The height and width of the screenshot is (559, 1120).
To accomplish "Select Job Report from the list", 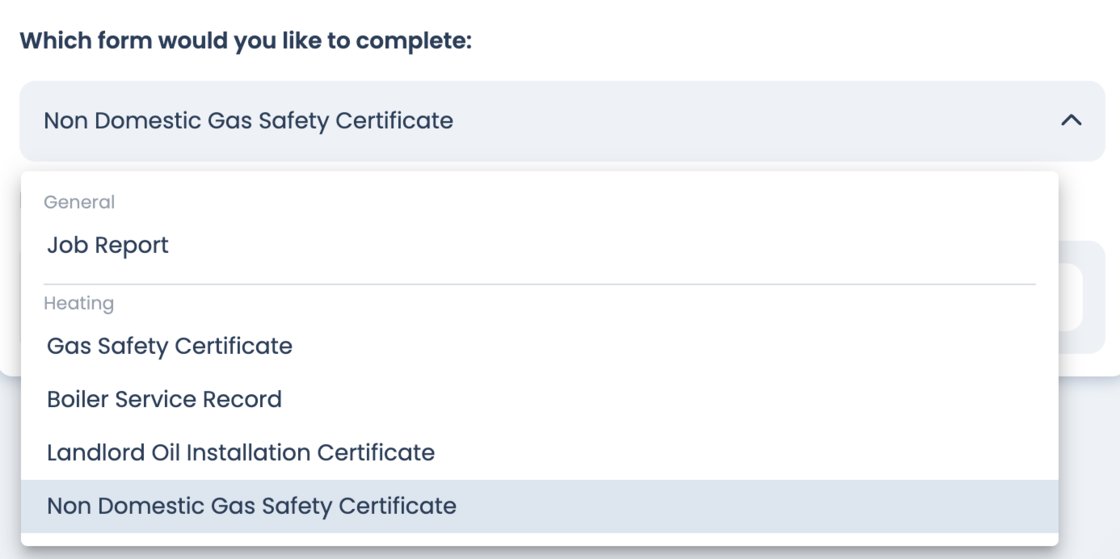I will click(x=108, y=246).
